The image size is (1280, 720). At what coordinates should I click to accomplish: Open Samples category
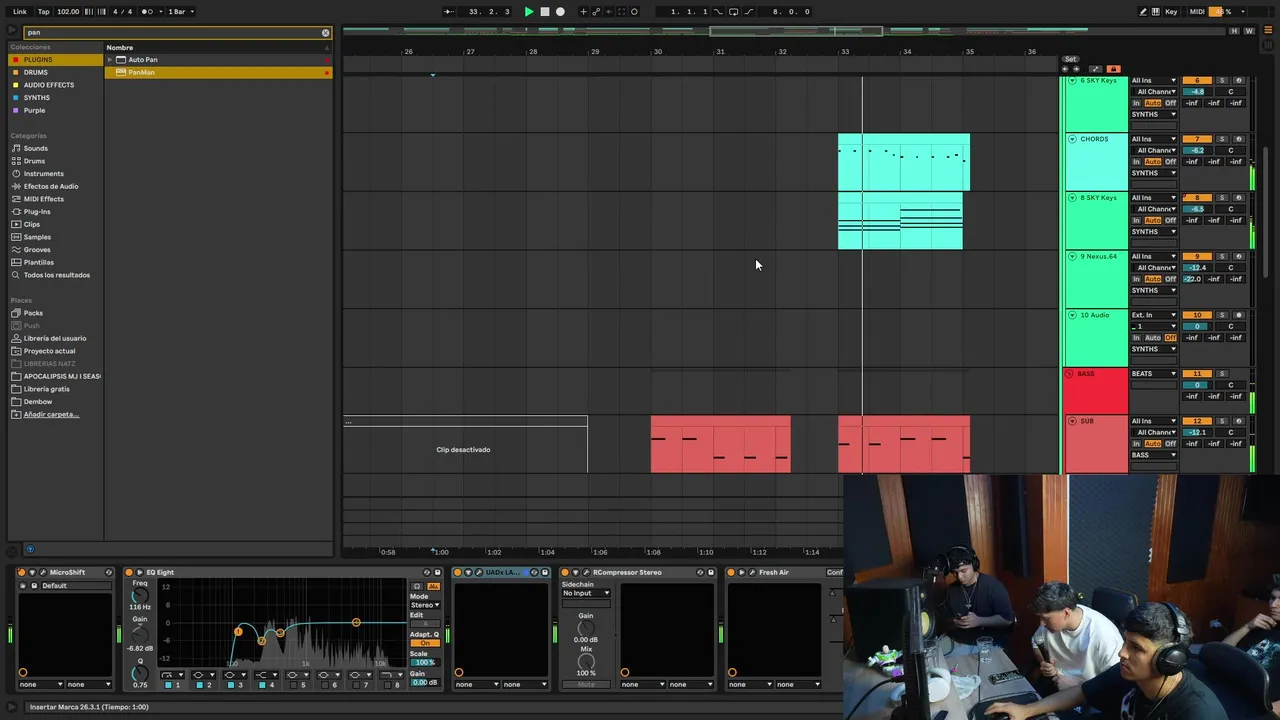[37, 237]
